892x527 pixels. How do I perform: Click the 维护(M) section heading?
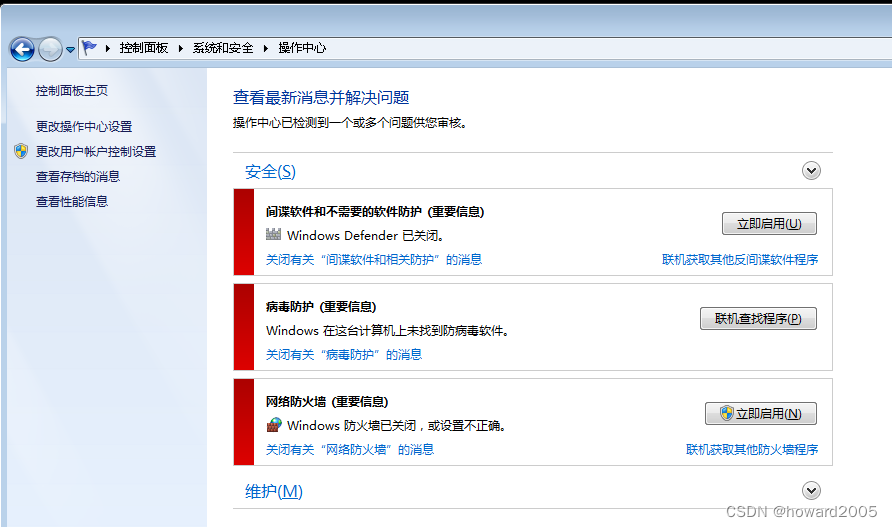pyautogui.click(x=274, y=491)
